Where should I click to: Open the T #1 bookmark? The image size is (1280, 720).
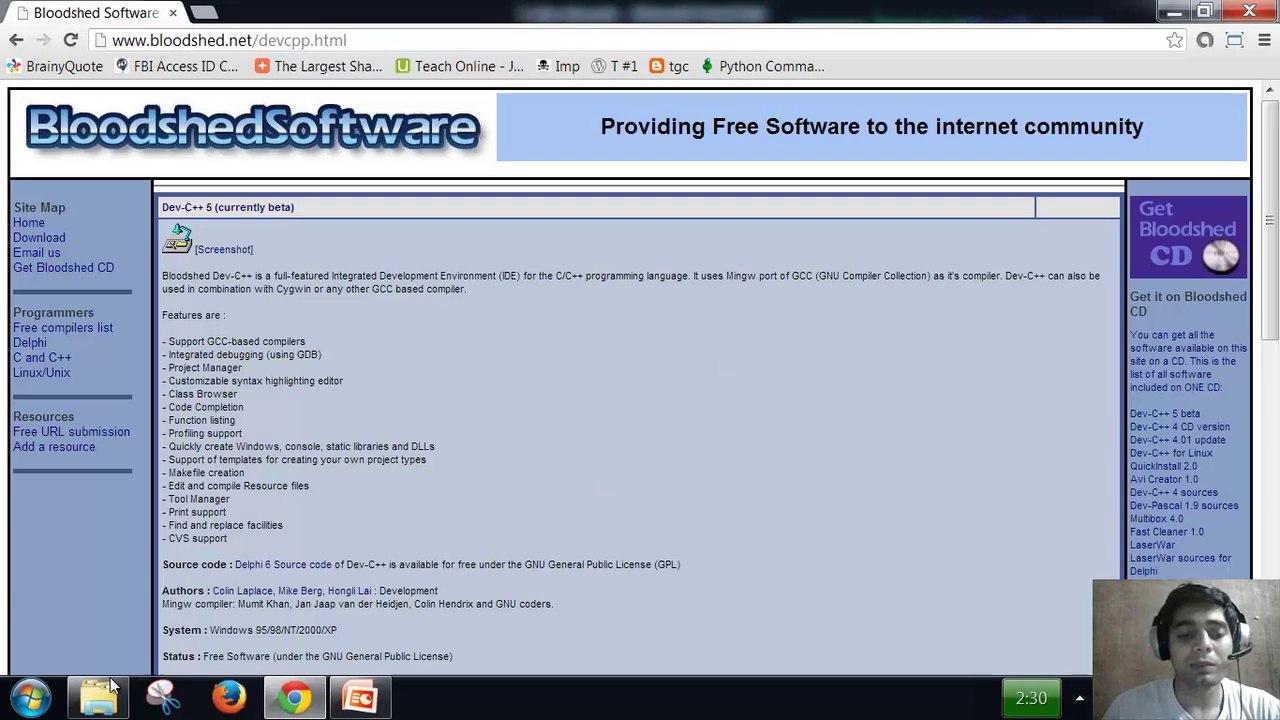coord(614,66)
